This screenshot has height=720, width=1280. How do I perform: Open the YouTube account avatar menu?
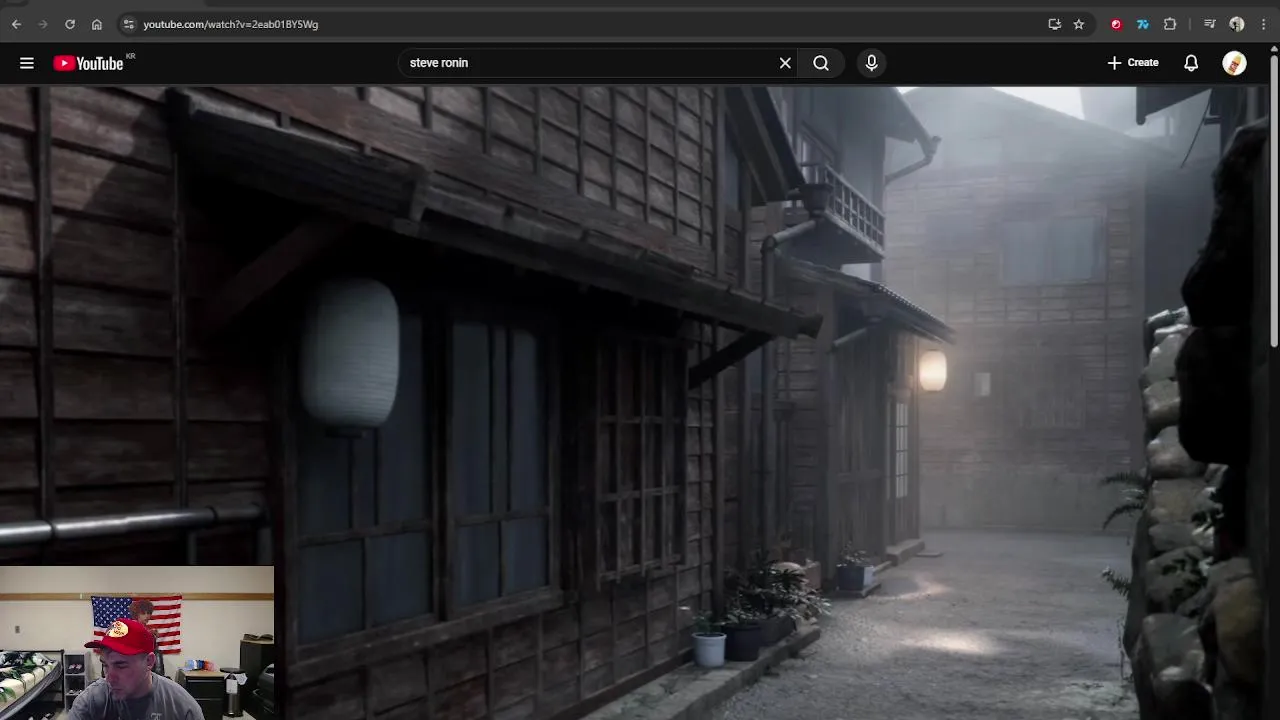point(1234,63)
